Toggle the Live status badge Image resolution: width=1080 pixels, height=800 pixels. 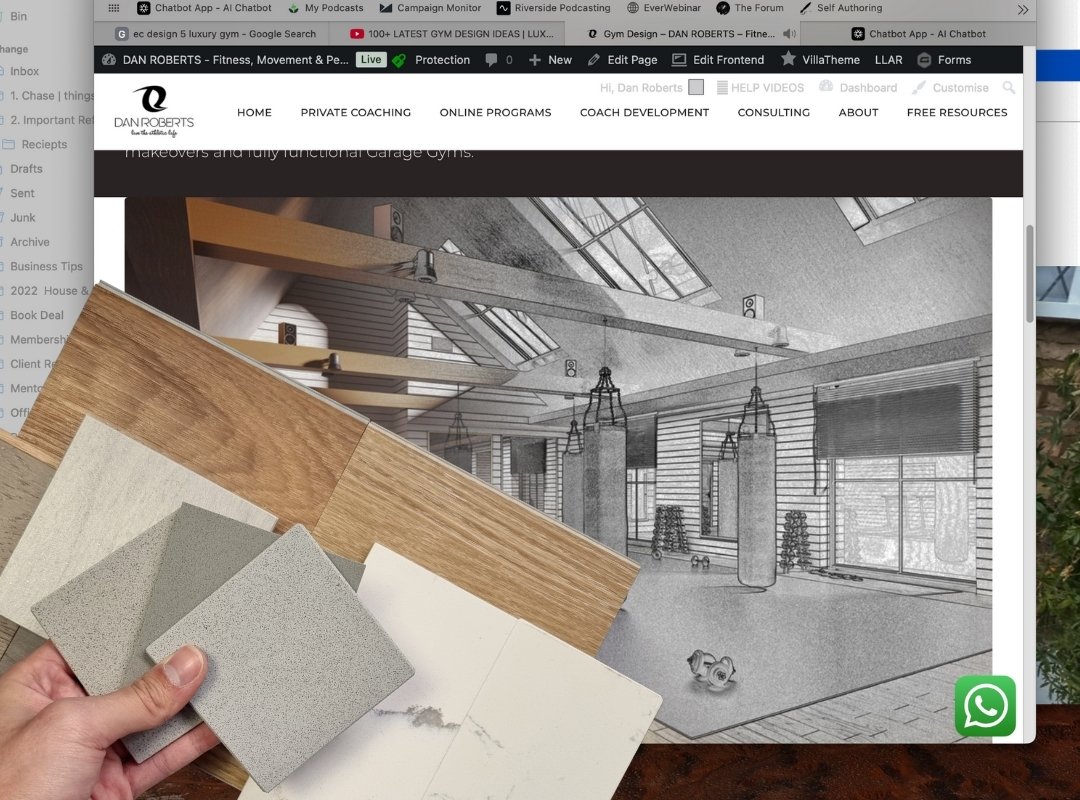tap(371, 60)
